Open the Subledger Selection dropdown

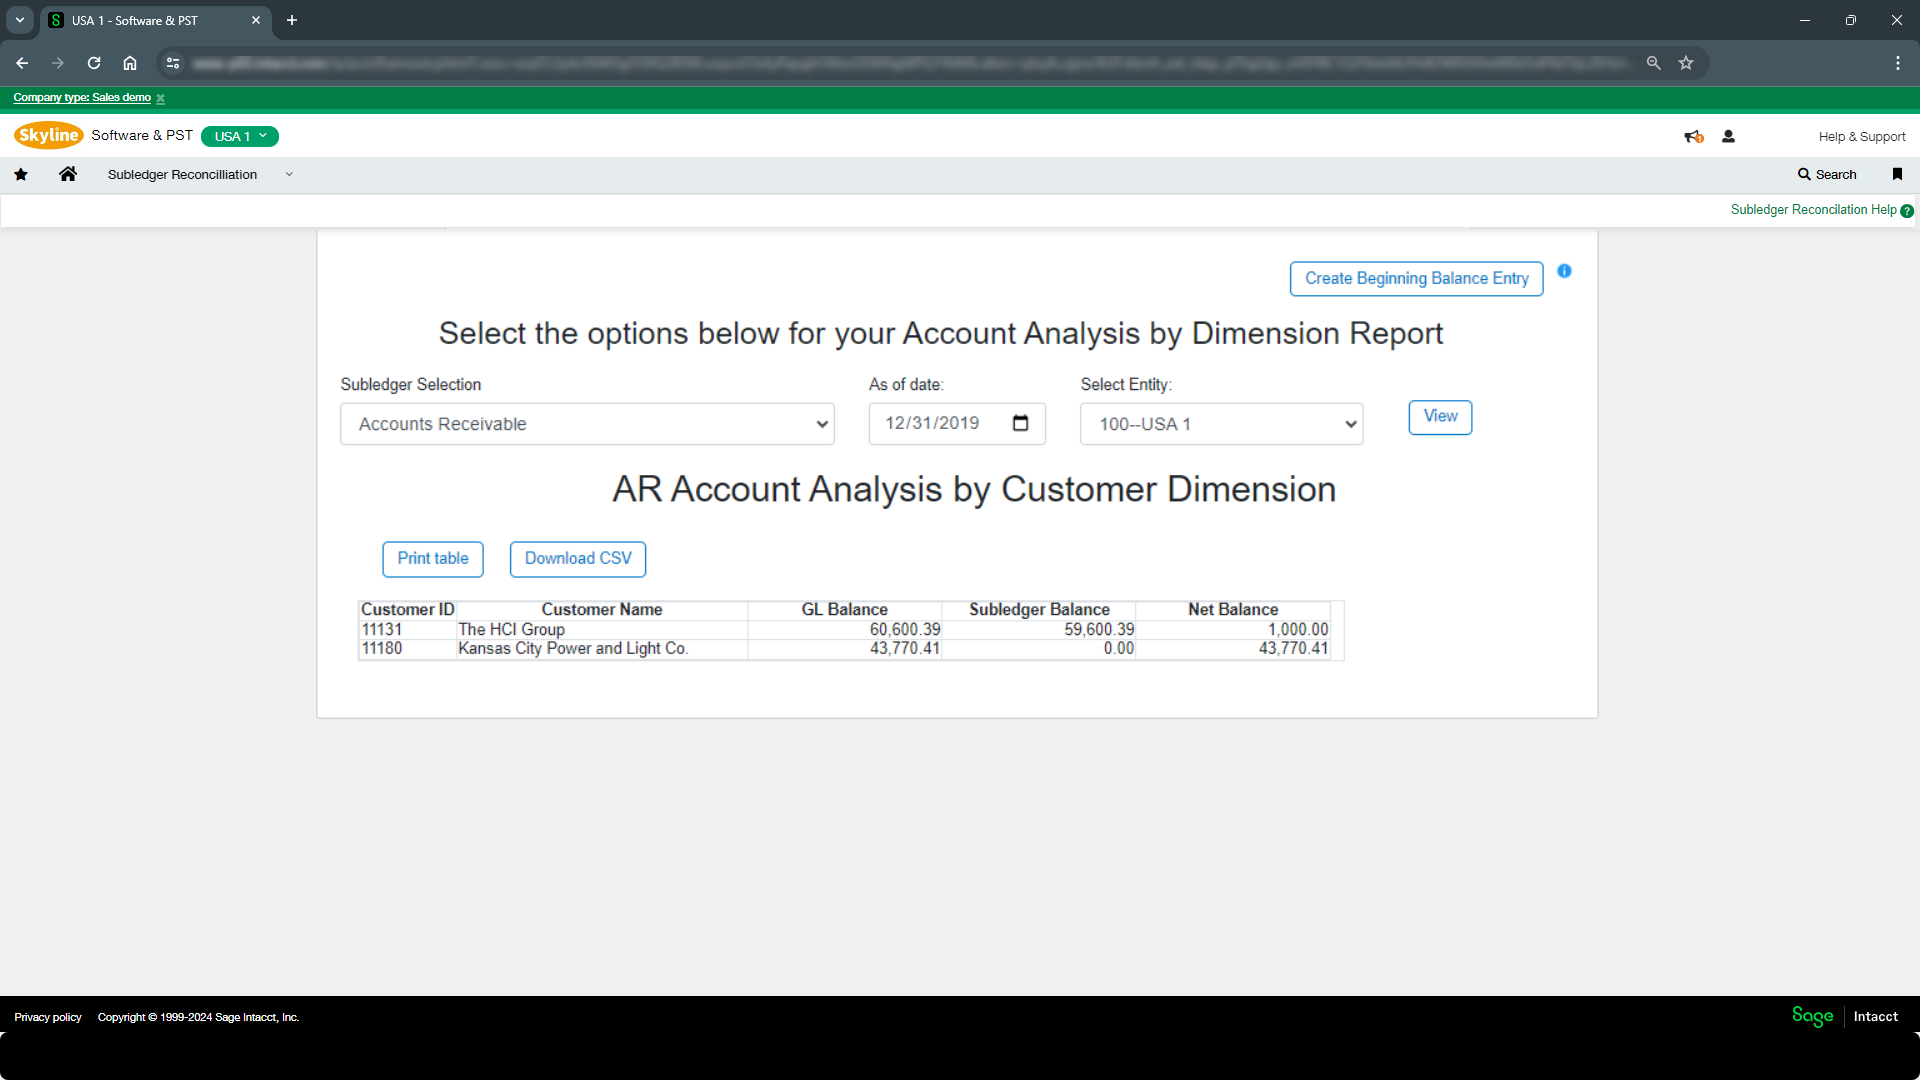coord(587,424)
